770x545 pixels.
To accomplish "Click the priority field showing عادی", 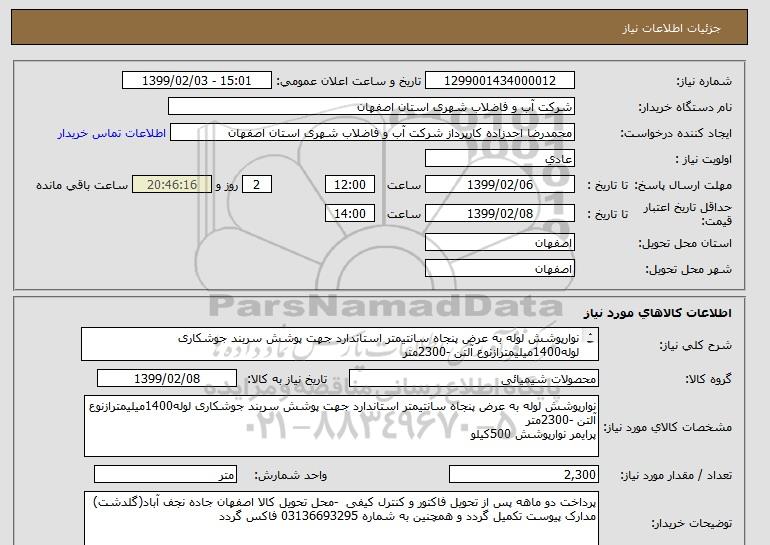I will (499, 159).
